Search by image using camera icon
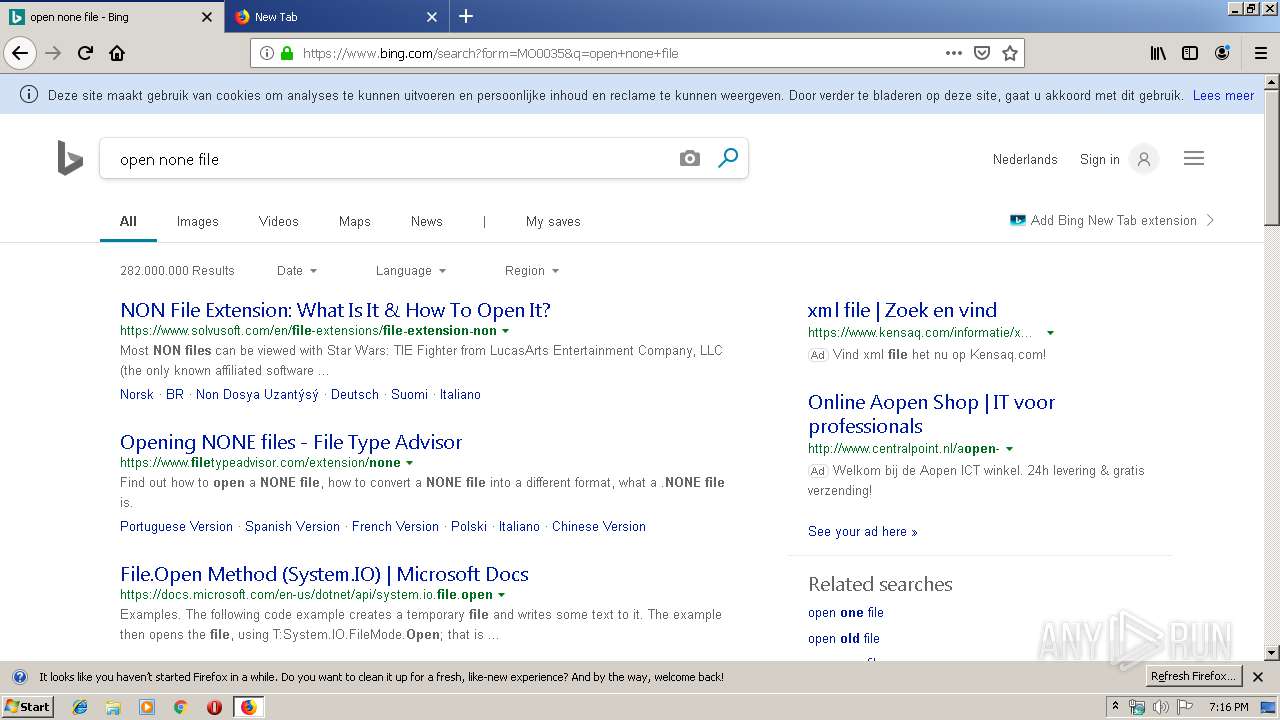Image resolution: width=1280 pixels, height=720 pixels. click(x=690, y=158)
